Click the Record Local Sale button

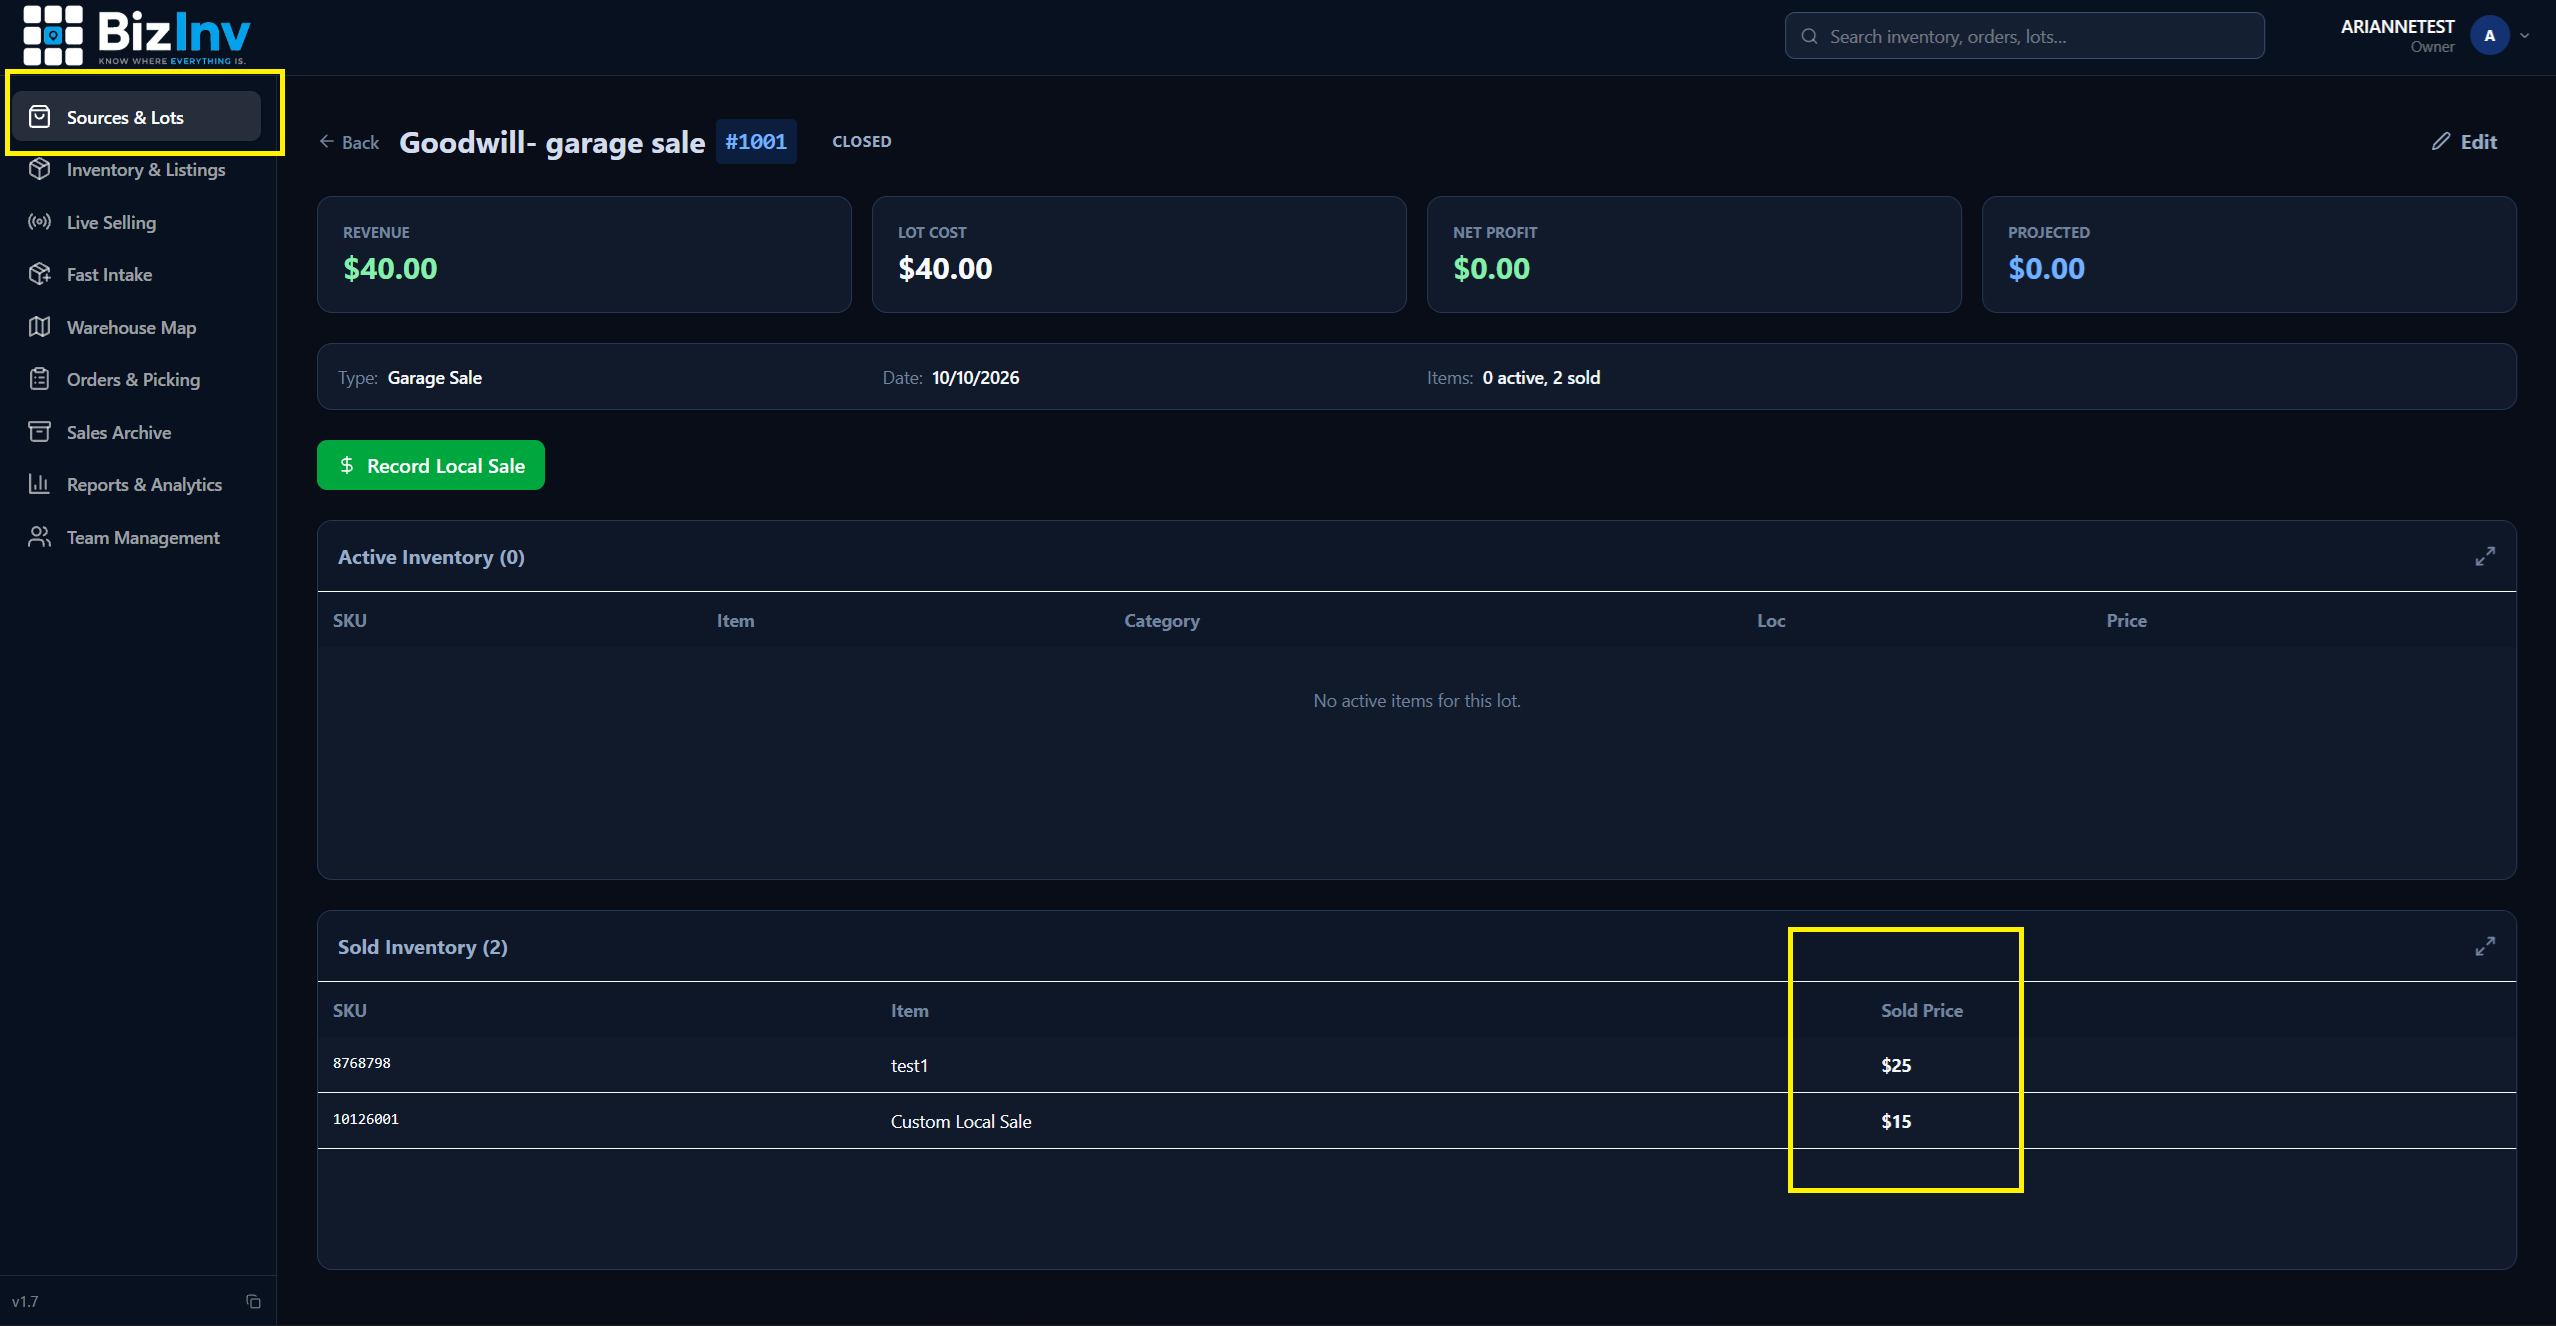point(431,465)
